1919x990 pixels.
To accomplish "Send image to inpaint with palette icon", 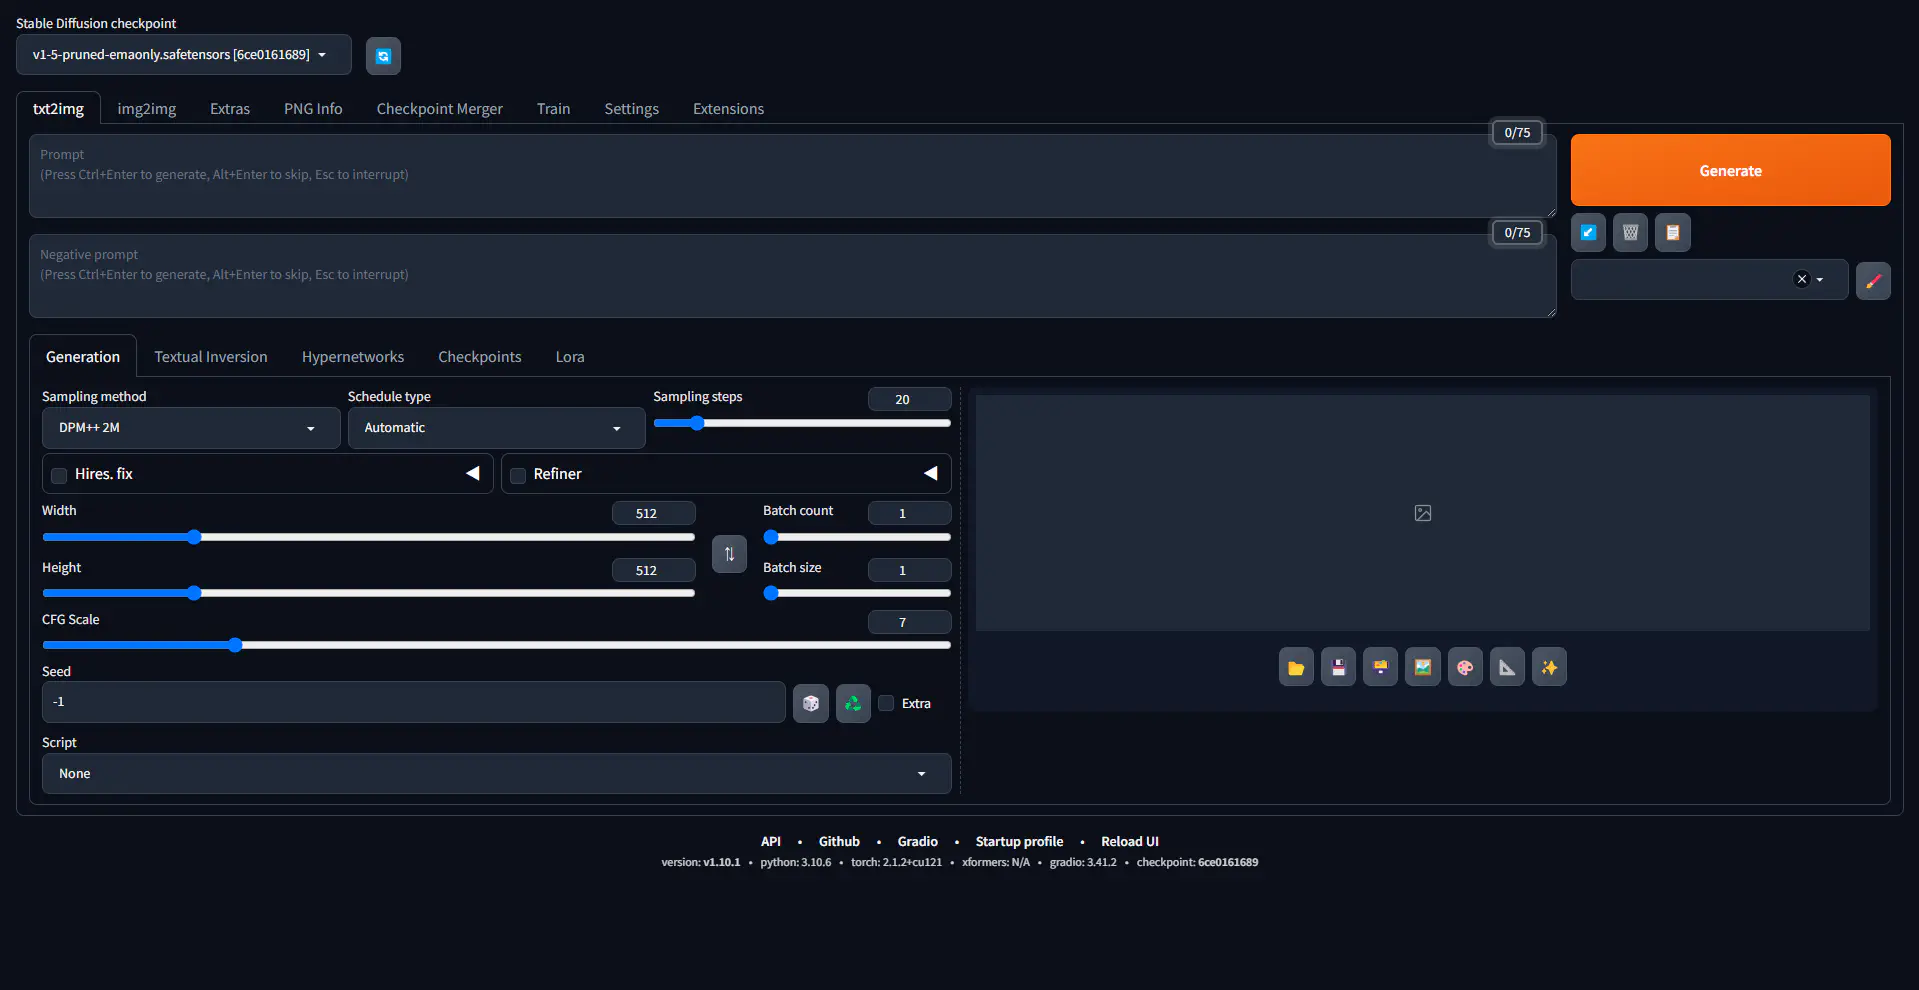I will [x=1465, y=668].
